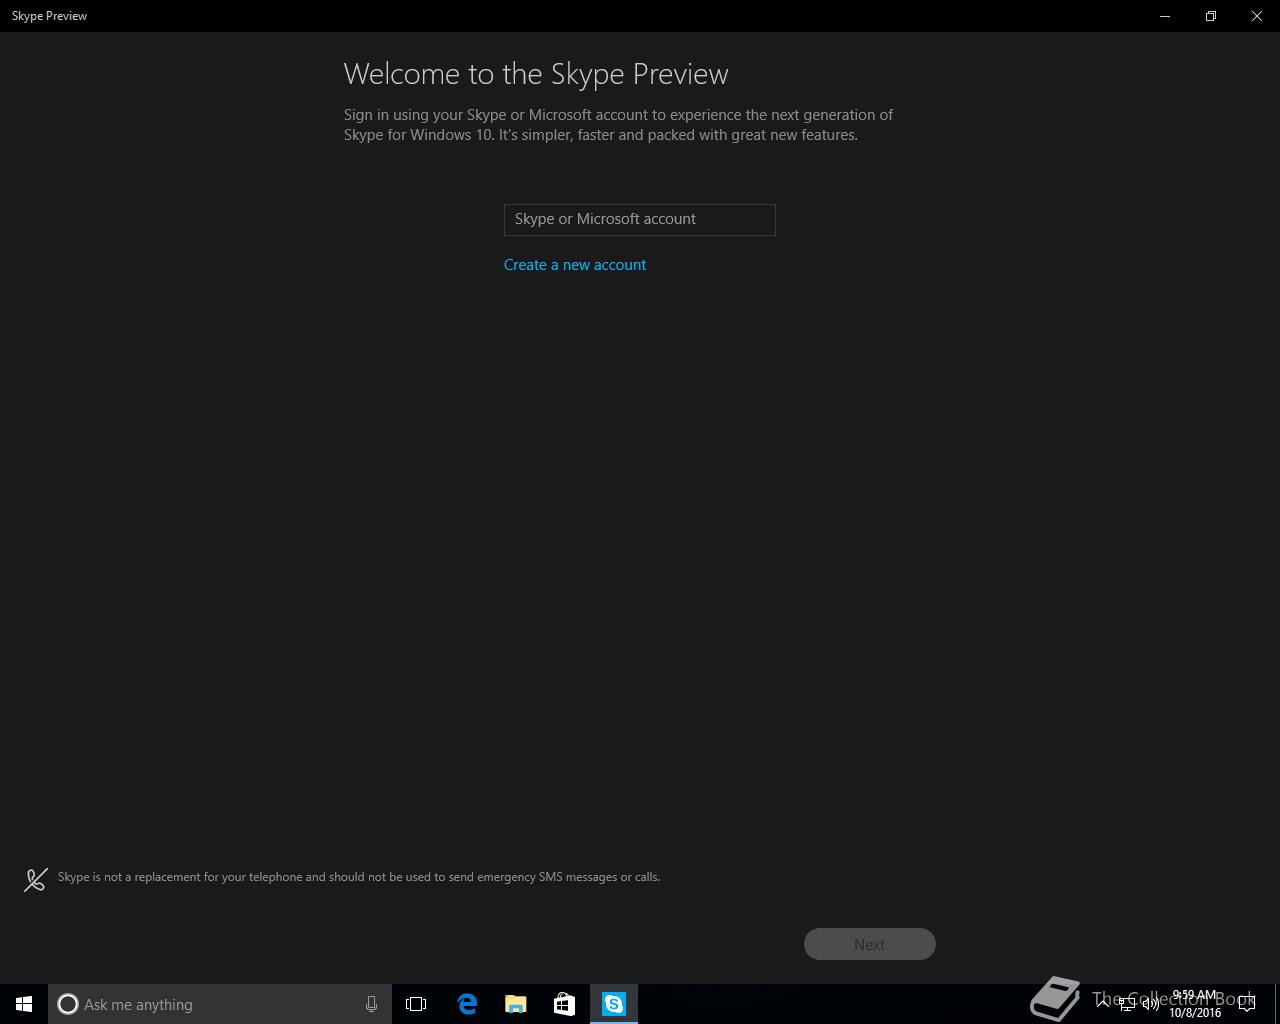Viewport: 1280px width, 1024px height.
Task: Open File Explorer from the taskbar
Action: coord(516,1004)
